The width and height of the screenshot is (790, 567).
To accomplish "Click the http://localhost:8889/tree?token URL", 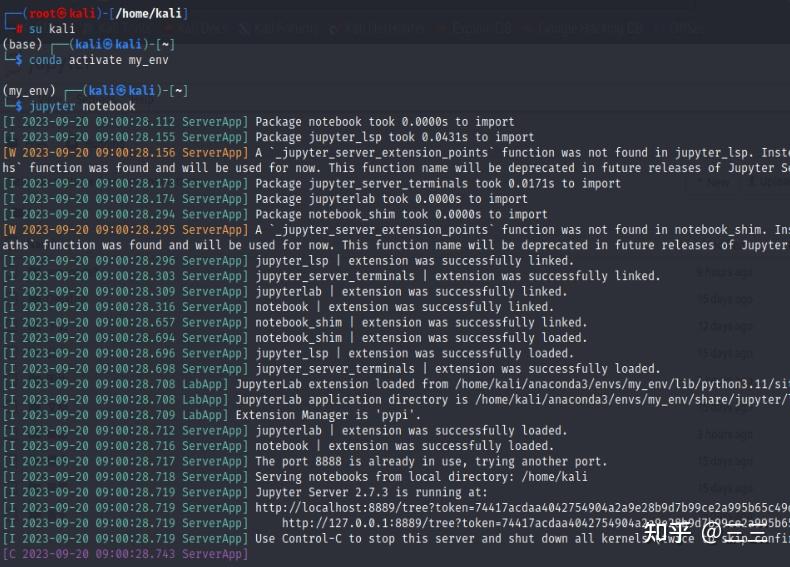I will [522, 508].
